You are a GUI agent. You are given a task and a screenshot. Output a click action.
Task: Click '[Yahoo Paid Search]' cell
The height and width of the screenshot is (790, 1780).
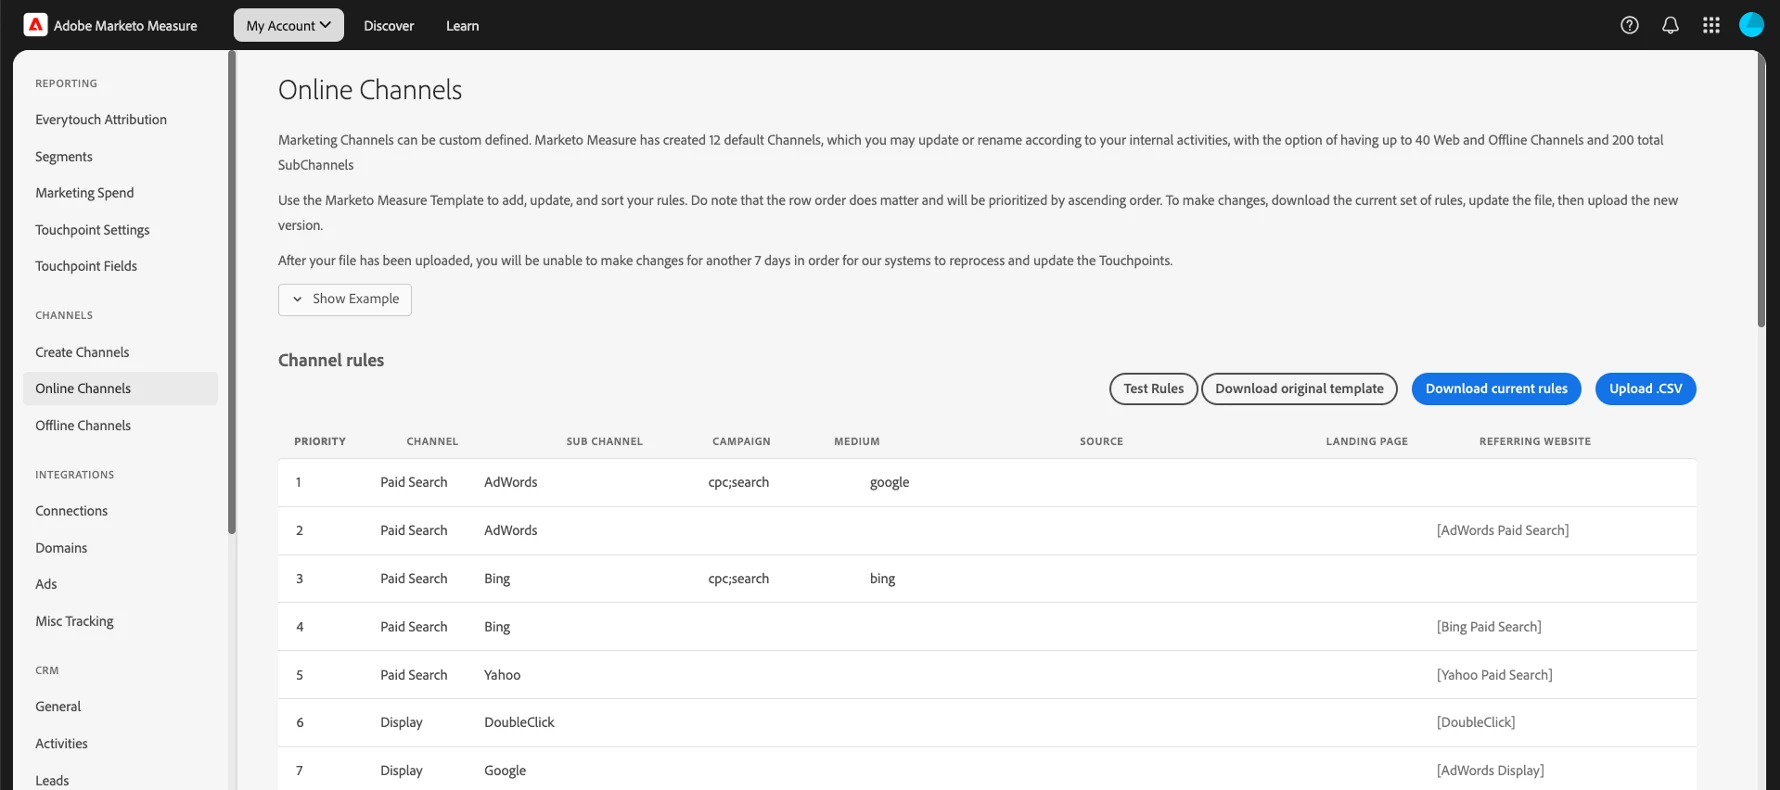tap(1494, 675)
